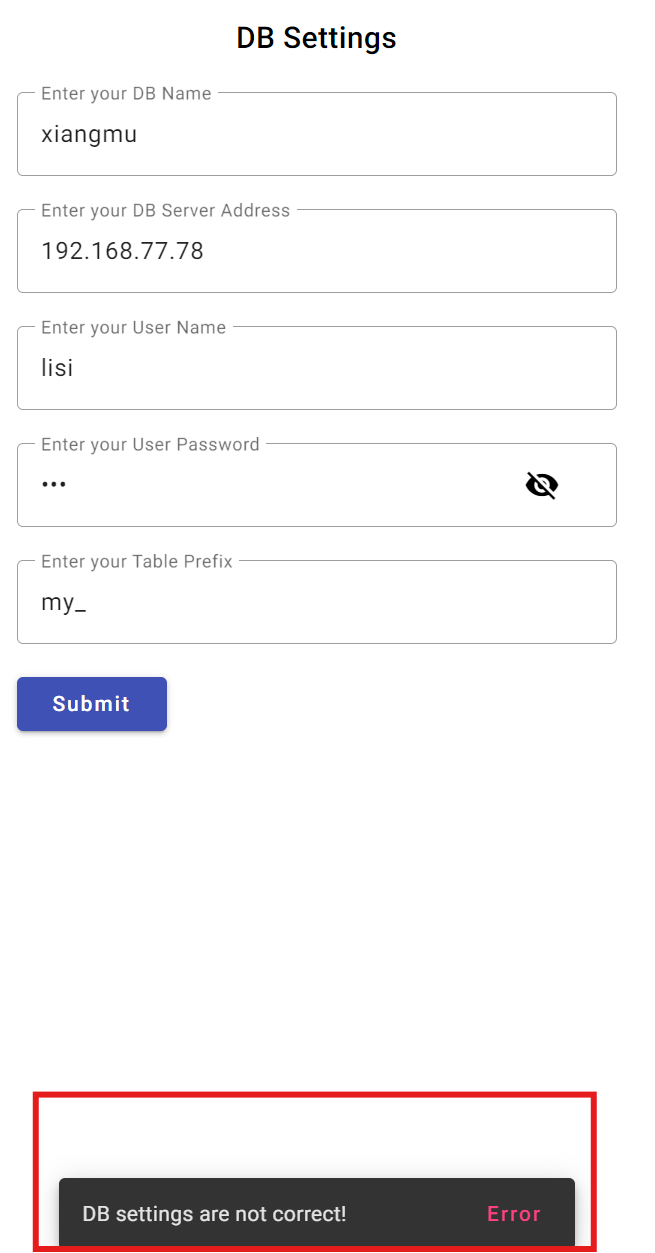Focus the DB Server Address field
Screen dimensions: 655x1253
(x=317, y=251)
